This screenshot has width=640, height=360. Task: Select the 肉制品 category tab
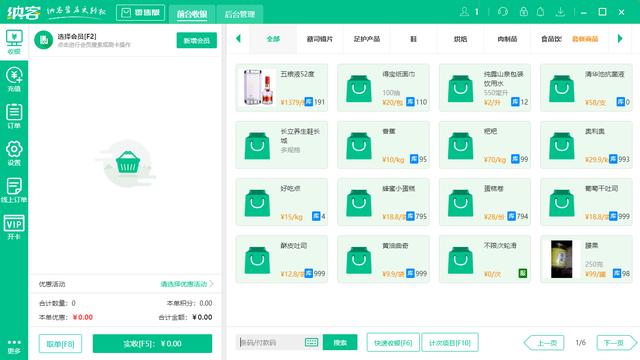point(507,39)
